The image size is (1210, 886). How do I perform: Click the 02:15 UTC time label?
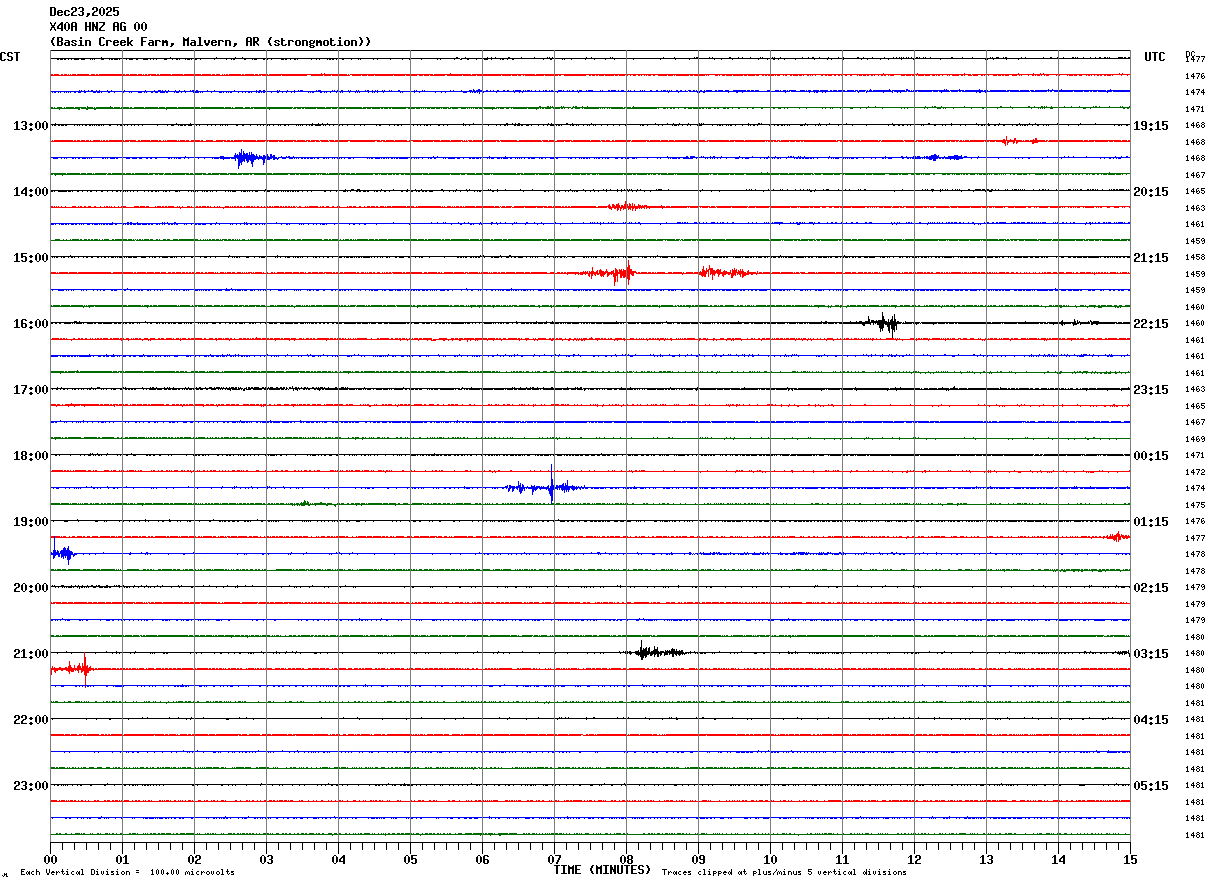(x=1151, y=588)
